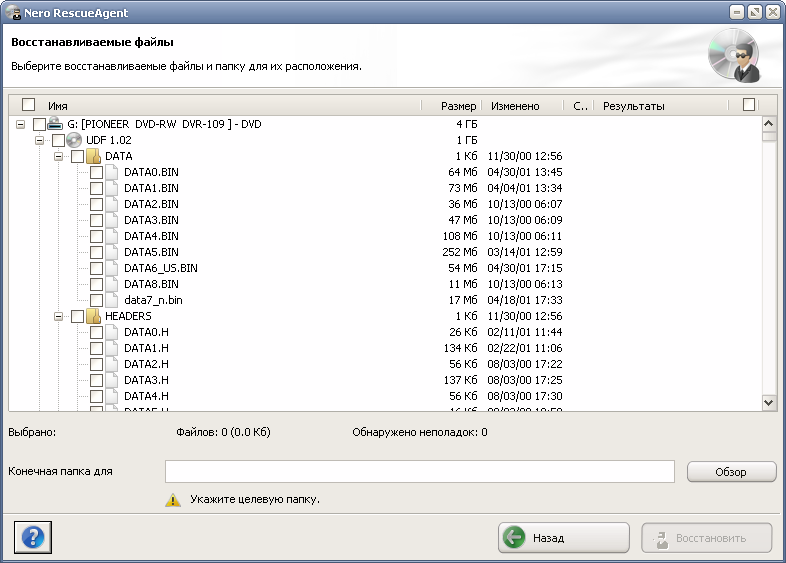Click the Назад back button
Viewport: 786px width, 563px height.
click(563, 538)
